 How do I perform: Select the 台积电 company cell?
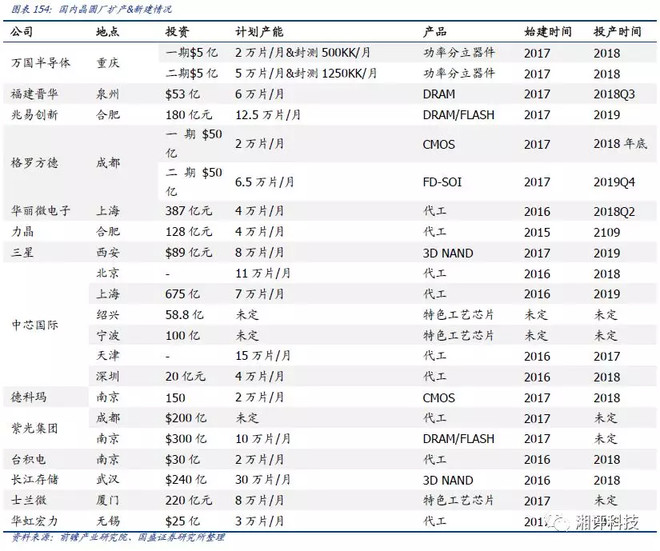[x=28, y=459]
